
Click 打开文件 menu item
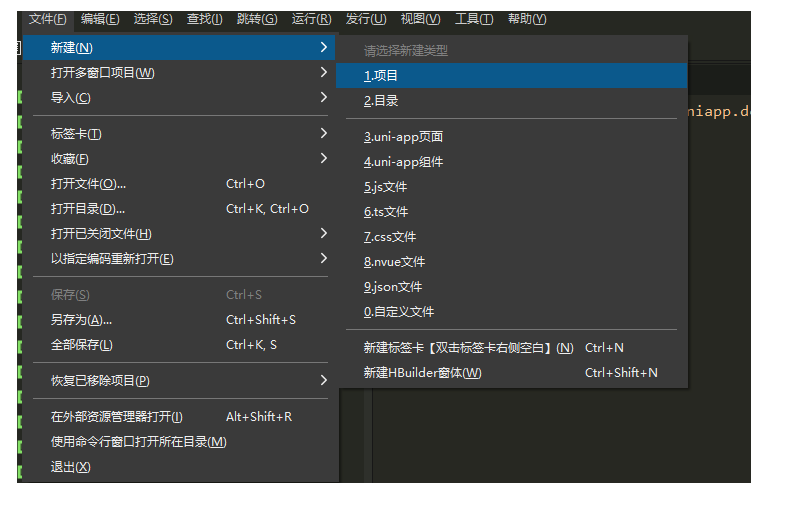[x=88, y=184]
